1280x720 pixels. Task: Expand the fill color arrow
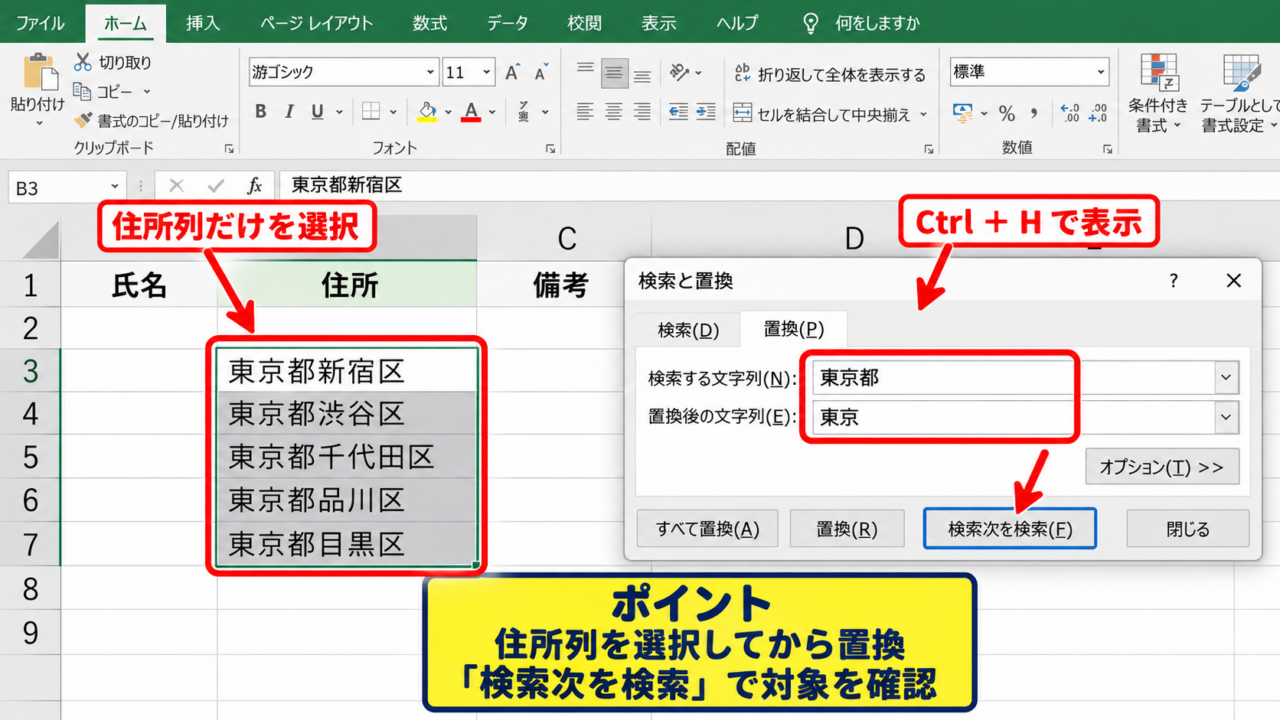tap(448, 113)
